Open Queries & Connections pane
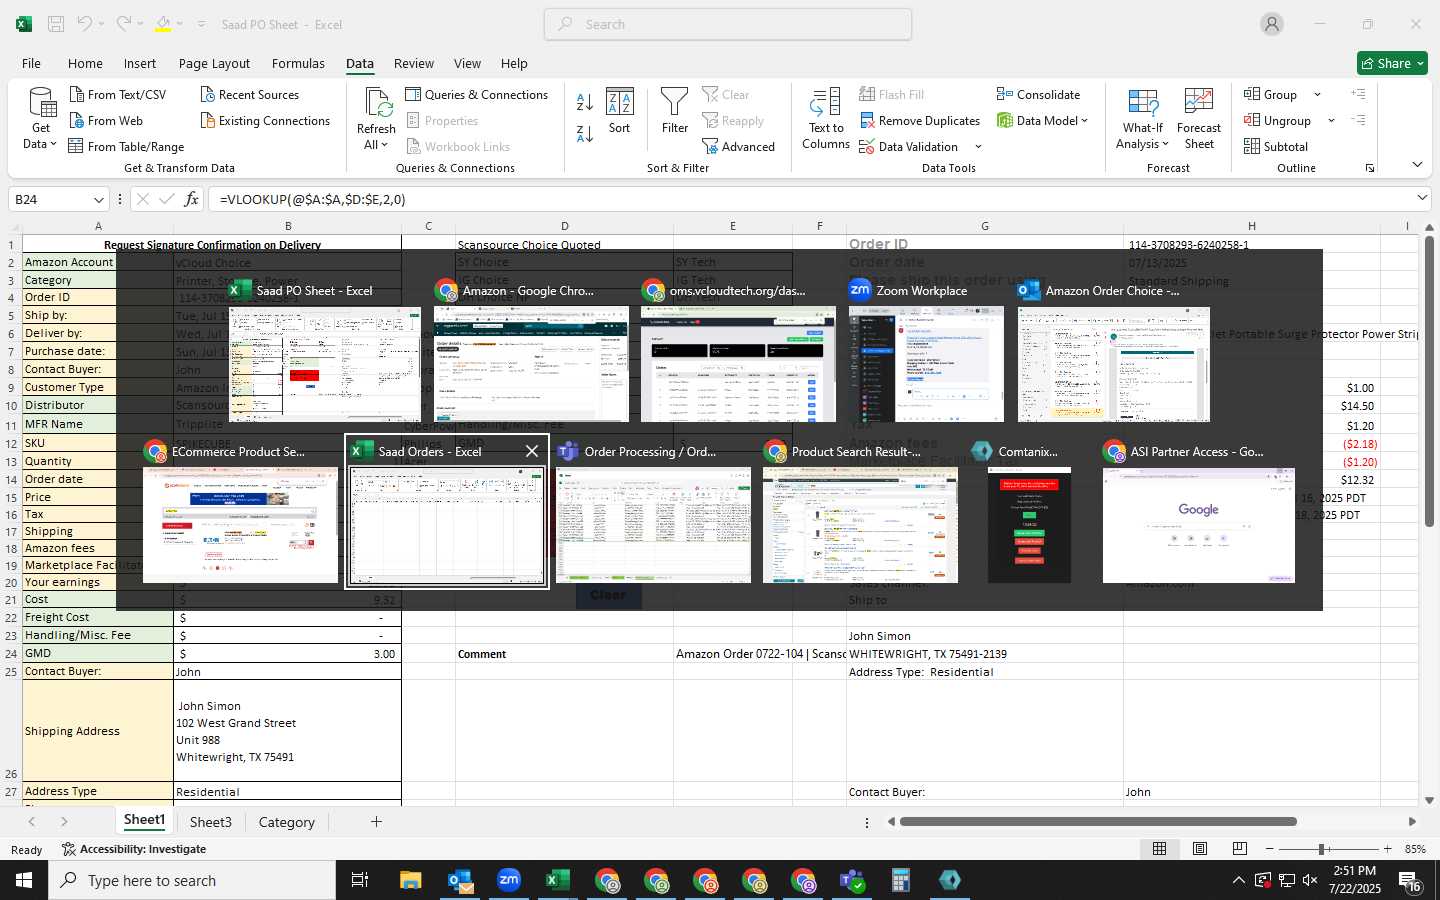The height and width of the screenshot is (900, 1440). (x=477, y=94)
